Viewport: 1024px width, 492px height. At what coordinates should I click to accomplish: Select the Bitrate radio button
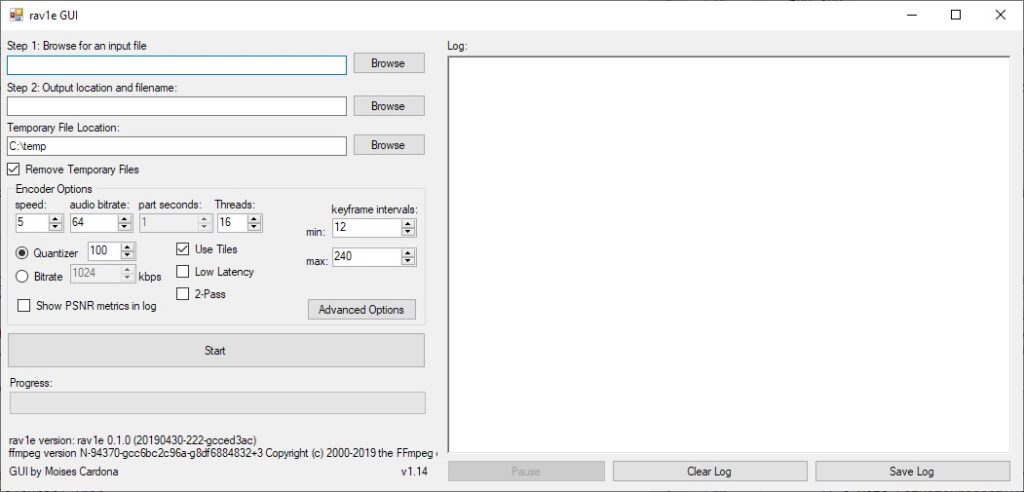22,276
